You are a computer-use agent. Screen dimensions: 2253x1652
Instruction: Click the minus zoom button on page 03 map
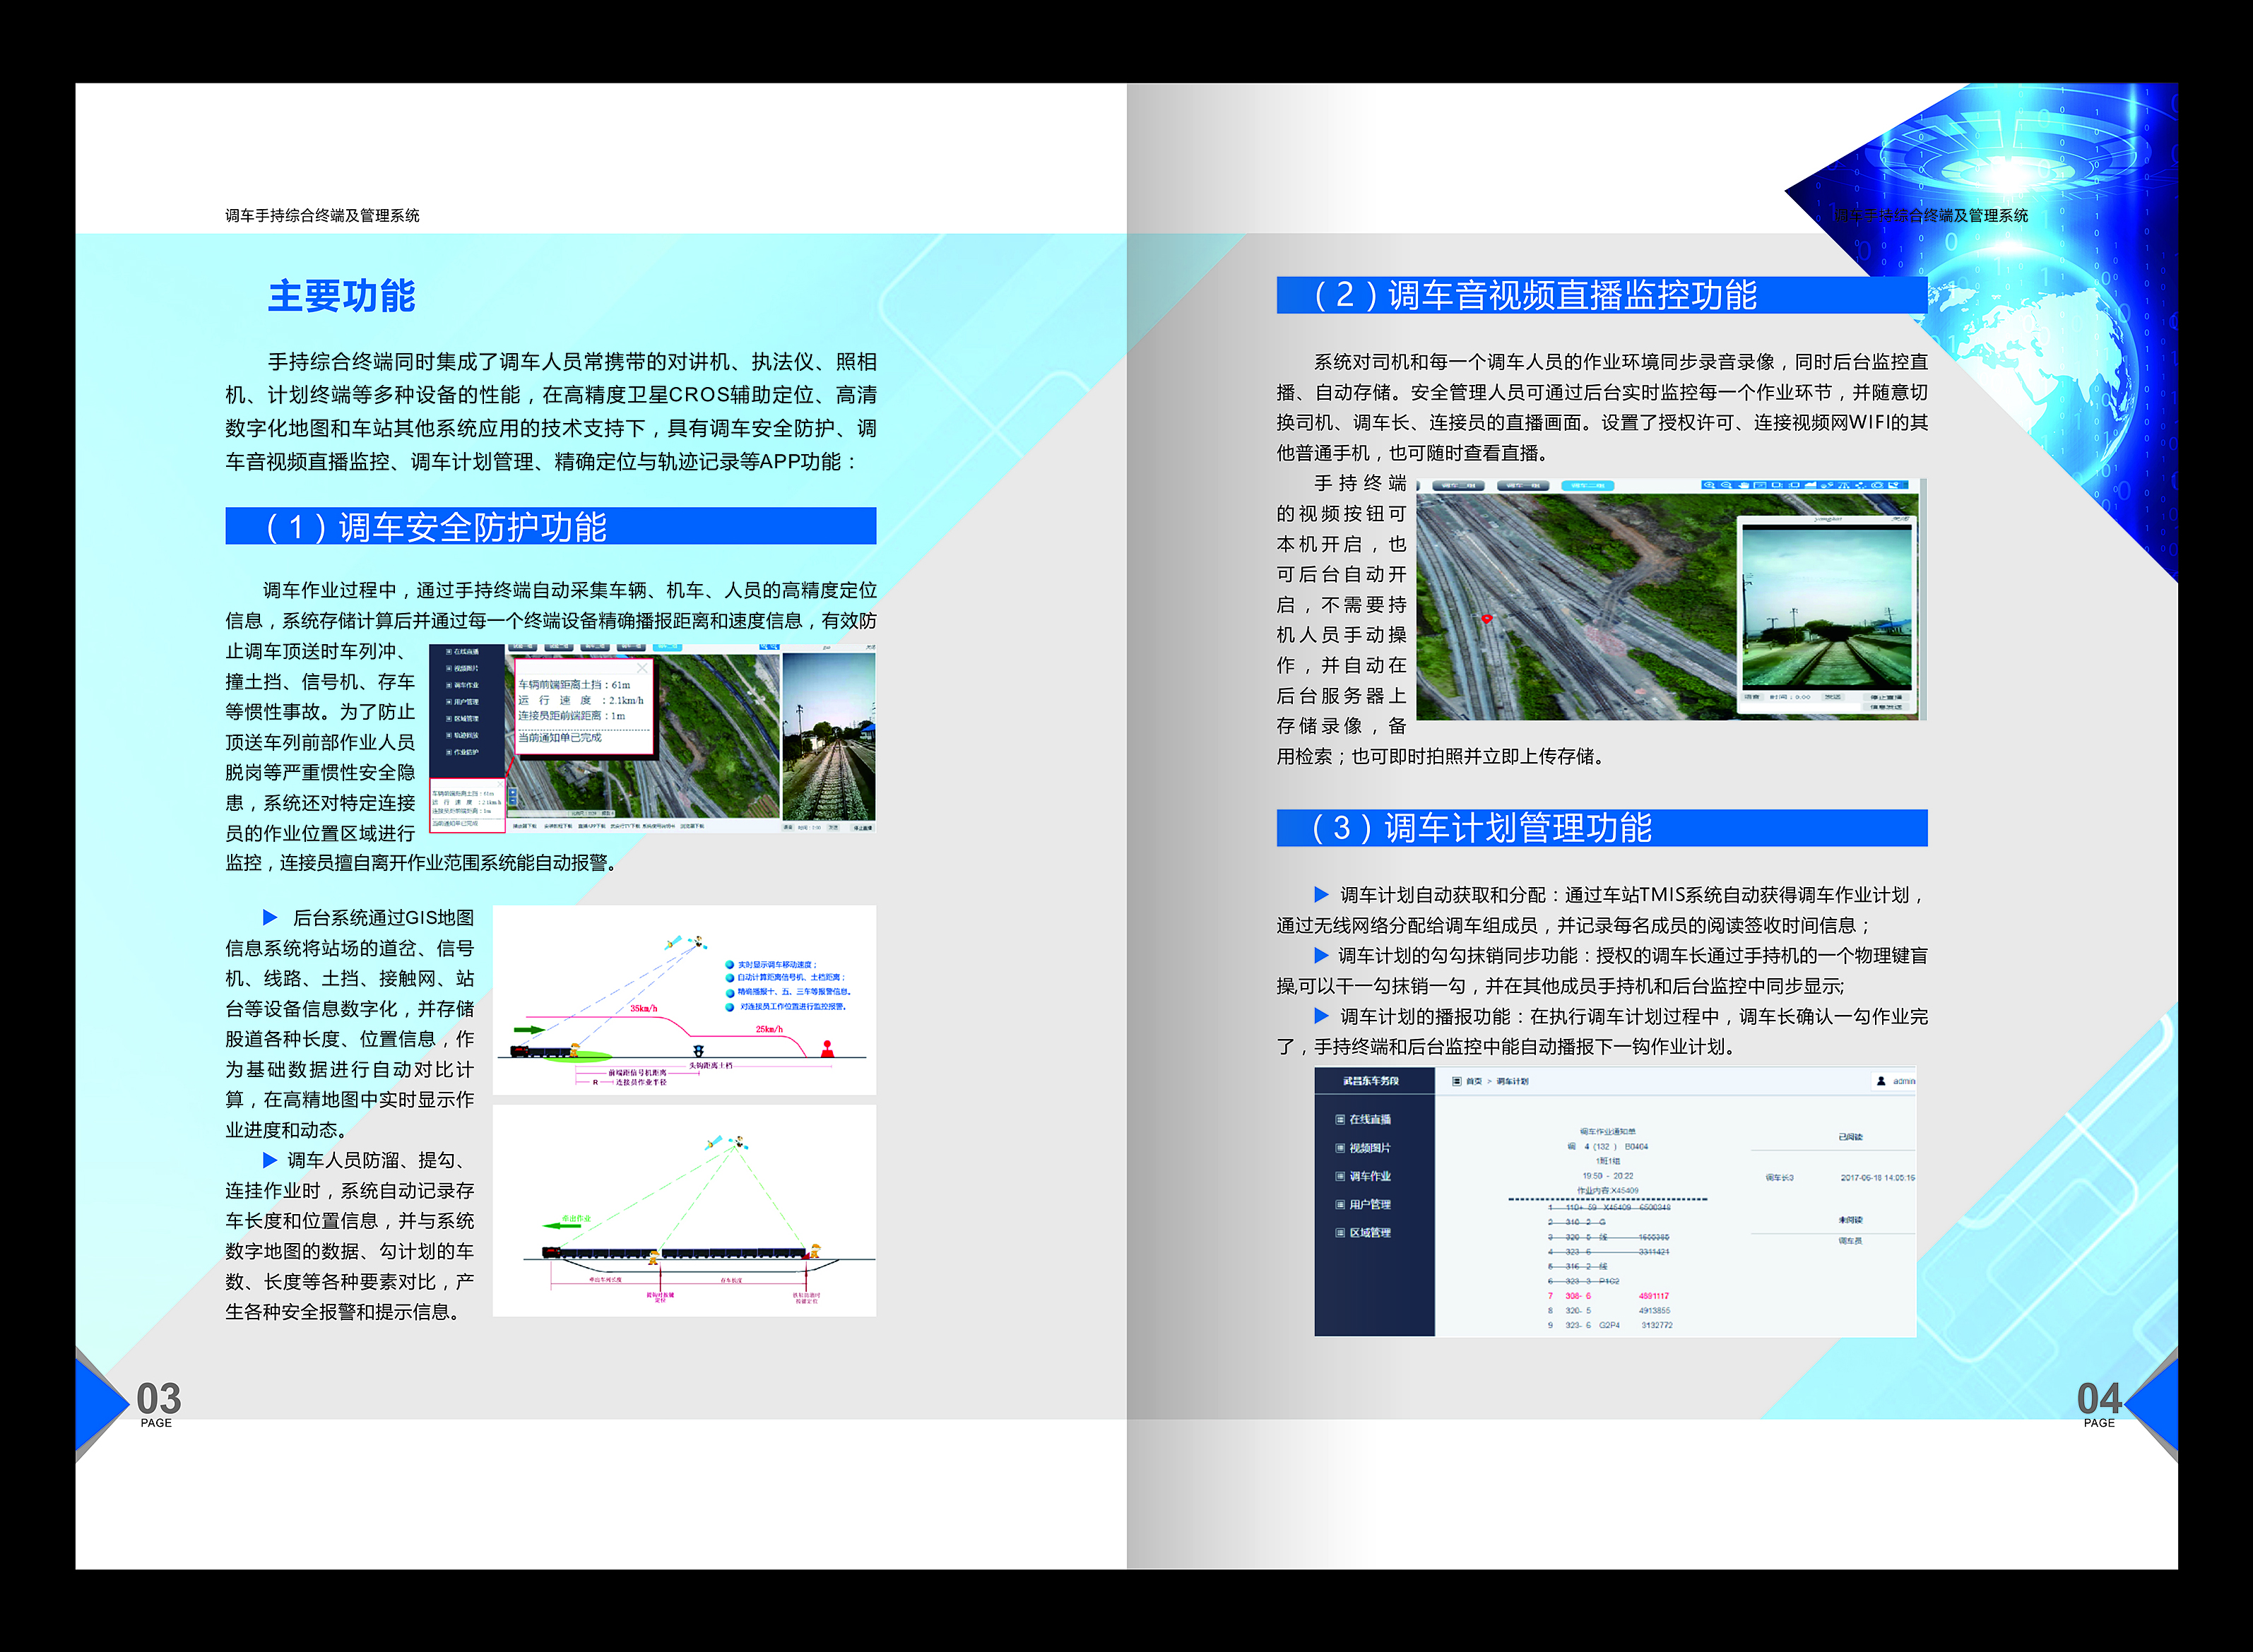coord(513,801)
